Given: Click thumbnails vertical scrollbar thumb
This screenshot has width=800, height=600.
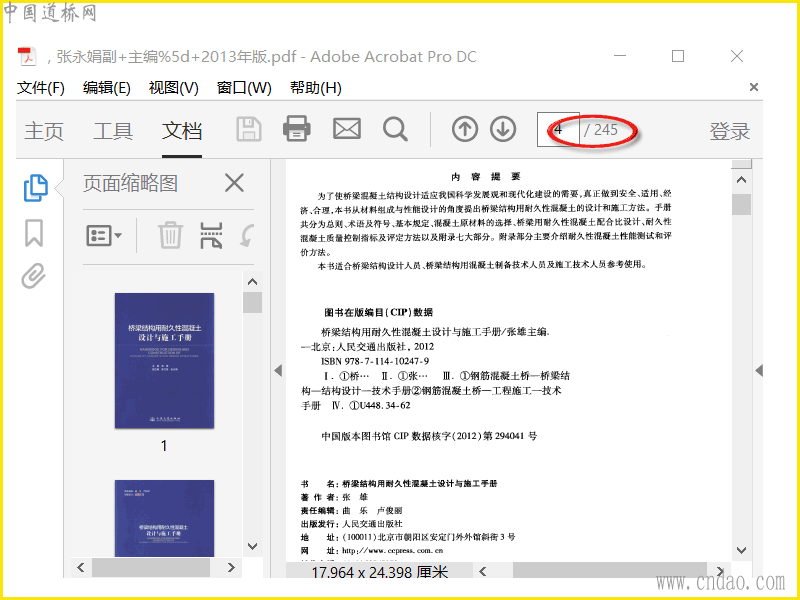Looking at the screenshot, I should pyautogui.click(x=253, y=302).
